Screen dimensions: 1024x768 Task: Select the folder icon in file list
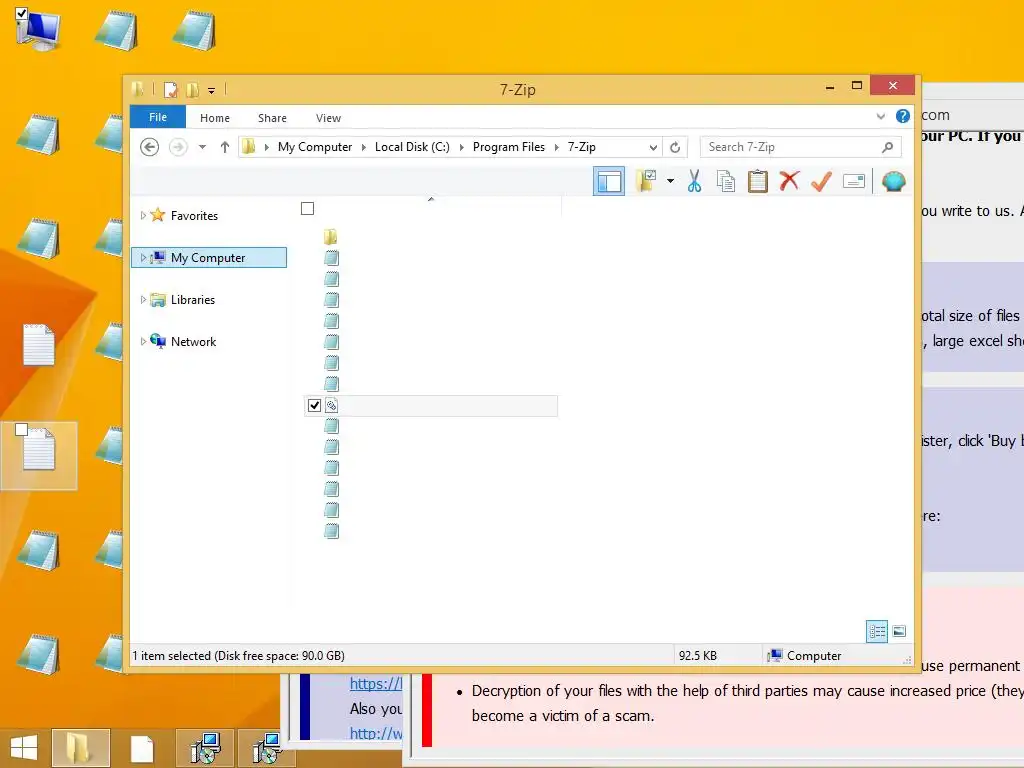click(331, 236)
